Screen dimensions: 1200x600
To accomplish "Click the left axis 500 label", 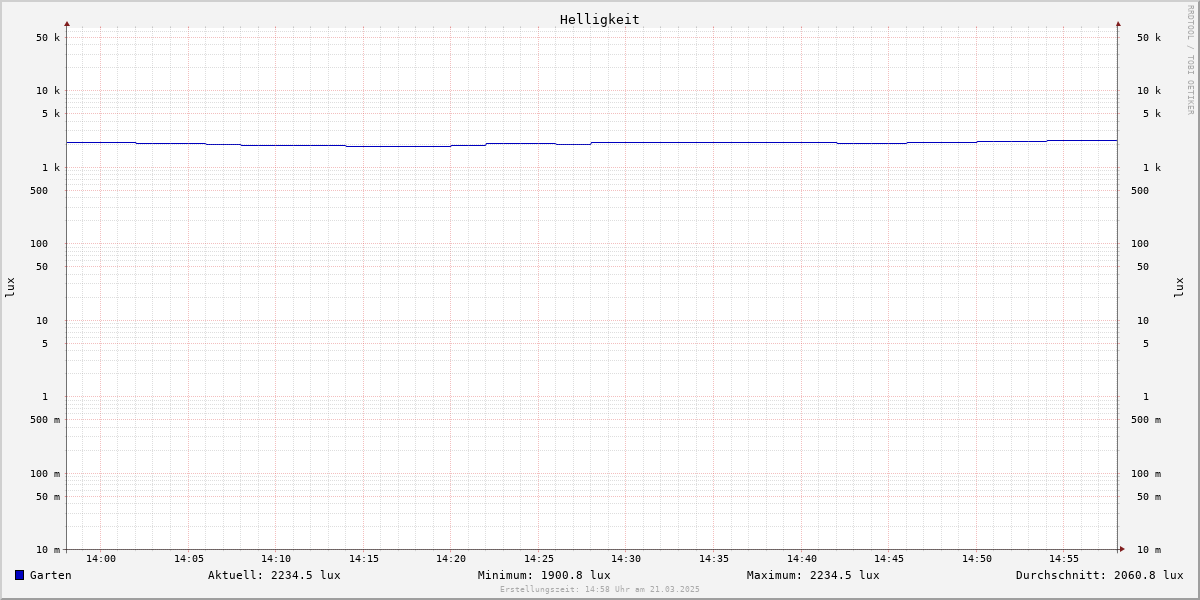I will [39, 191].
